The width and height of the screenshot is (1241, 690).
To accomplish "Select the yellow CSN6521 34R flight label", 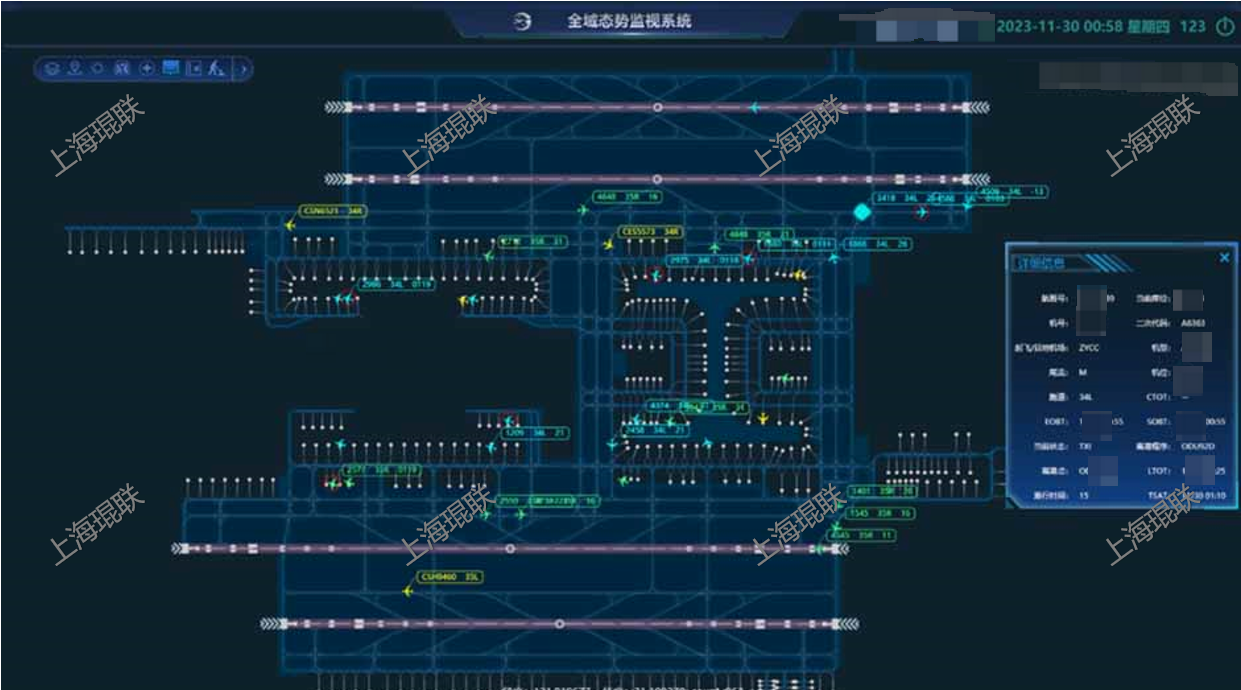I will click(333, 212).
